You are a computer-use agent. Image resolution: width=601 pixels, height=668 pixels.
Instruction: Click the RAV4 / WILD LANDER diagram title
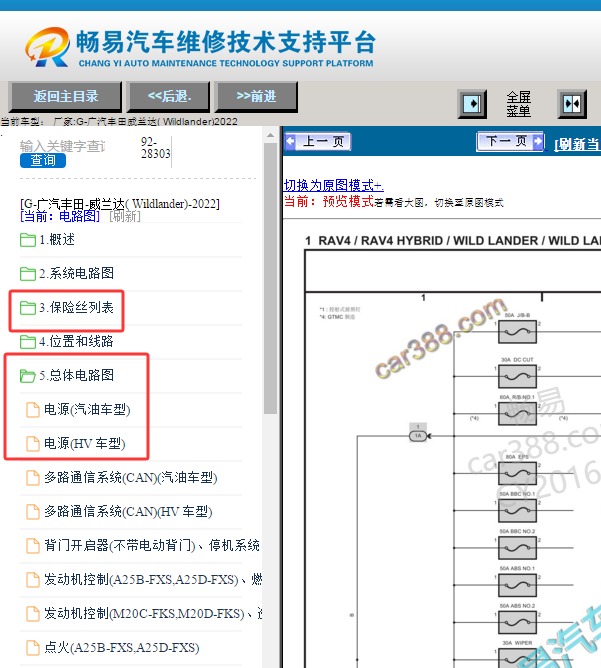click(x=453, y=241)
